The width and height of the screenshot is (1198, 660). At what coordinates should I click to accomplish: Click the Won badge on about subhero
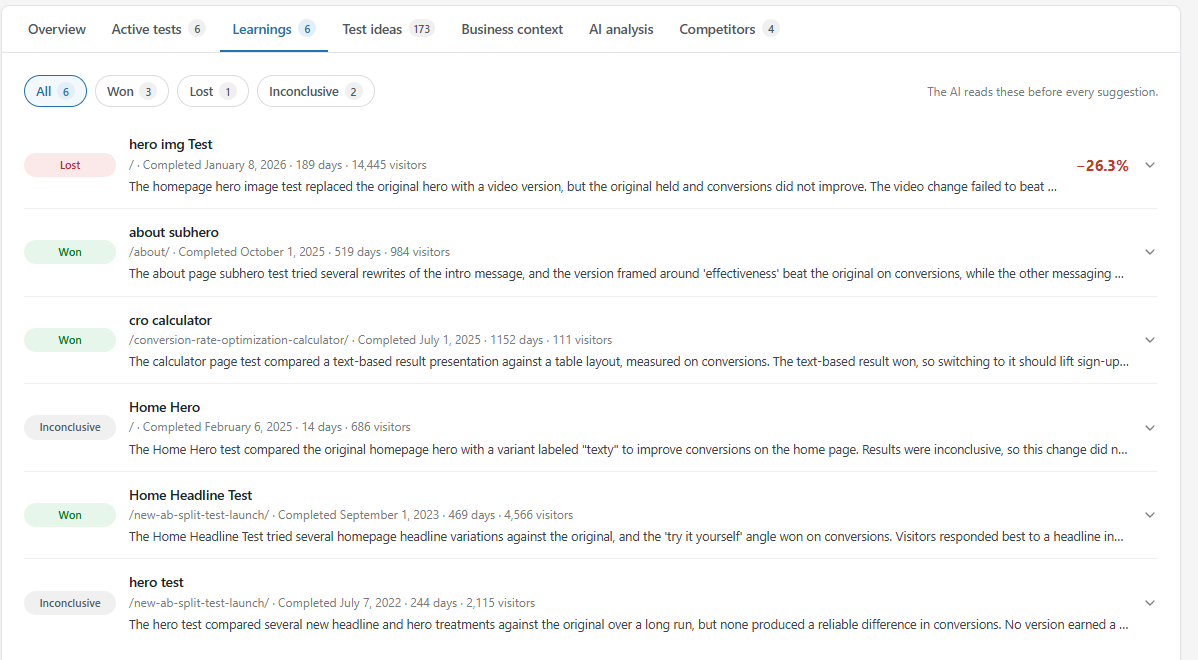point(70,252)
